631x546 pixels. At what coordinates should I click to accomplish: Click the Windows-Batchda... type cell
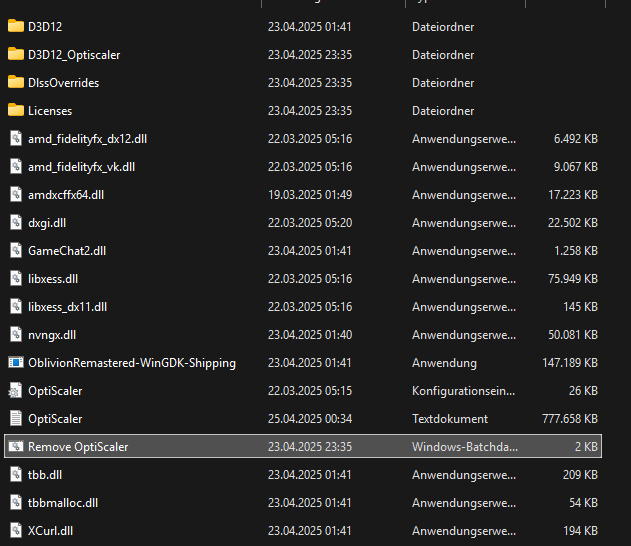(465, 447)
